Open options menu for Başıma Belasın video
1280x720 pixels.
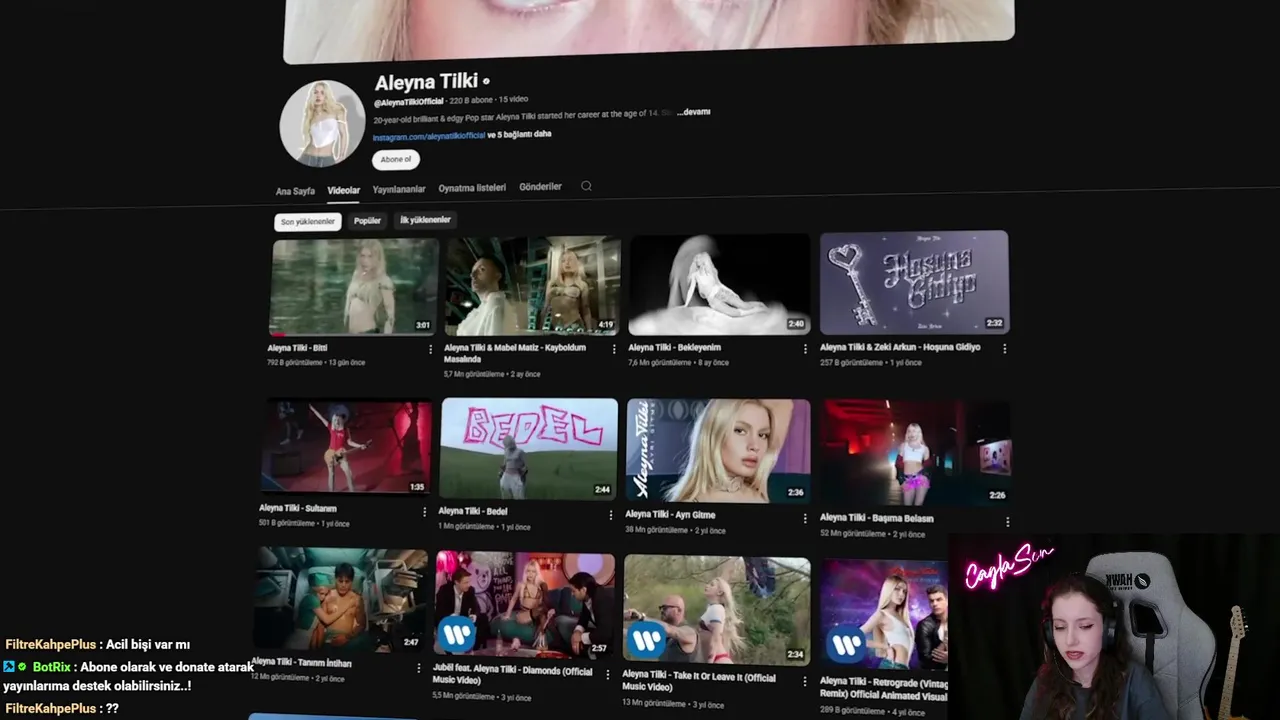coord(1007,521)
